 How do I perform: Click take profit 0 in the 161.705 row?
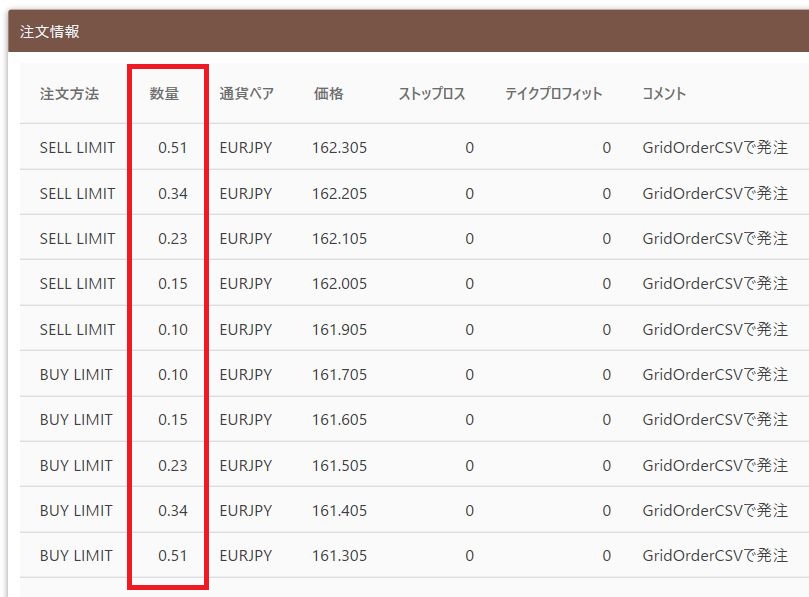click(x=607, y=374)
